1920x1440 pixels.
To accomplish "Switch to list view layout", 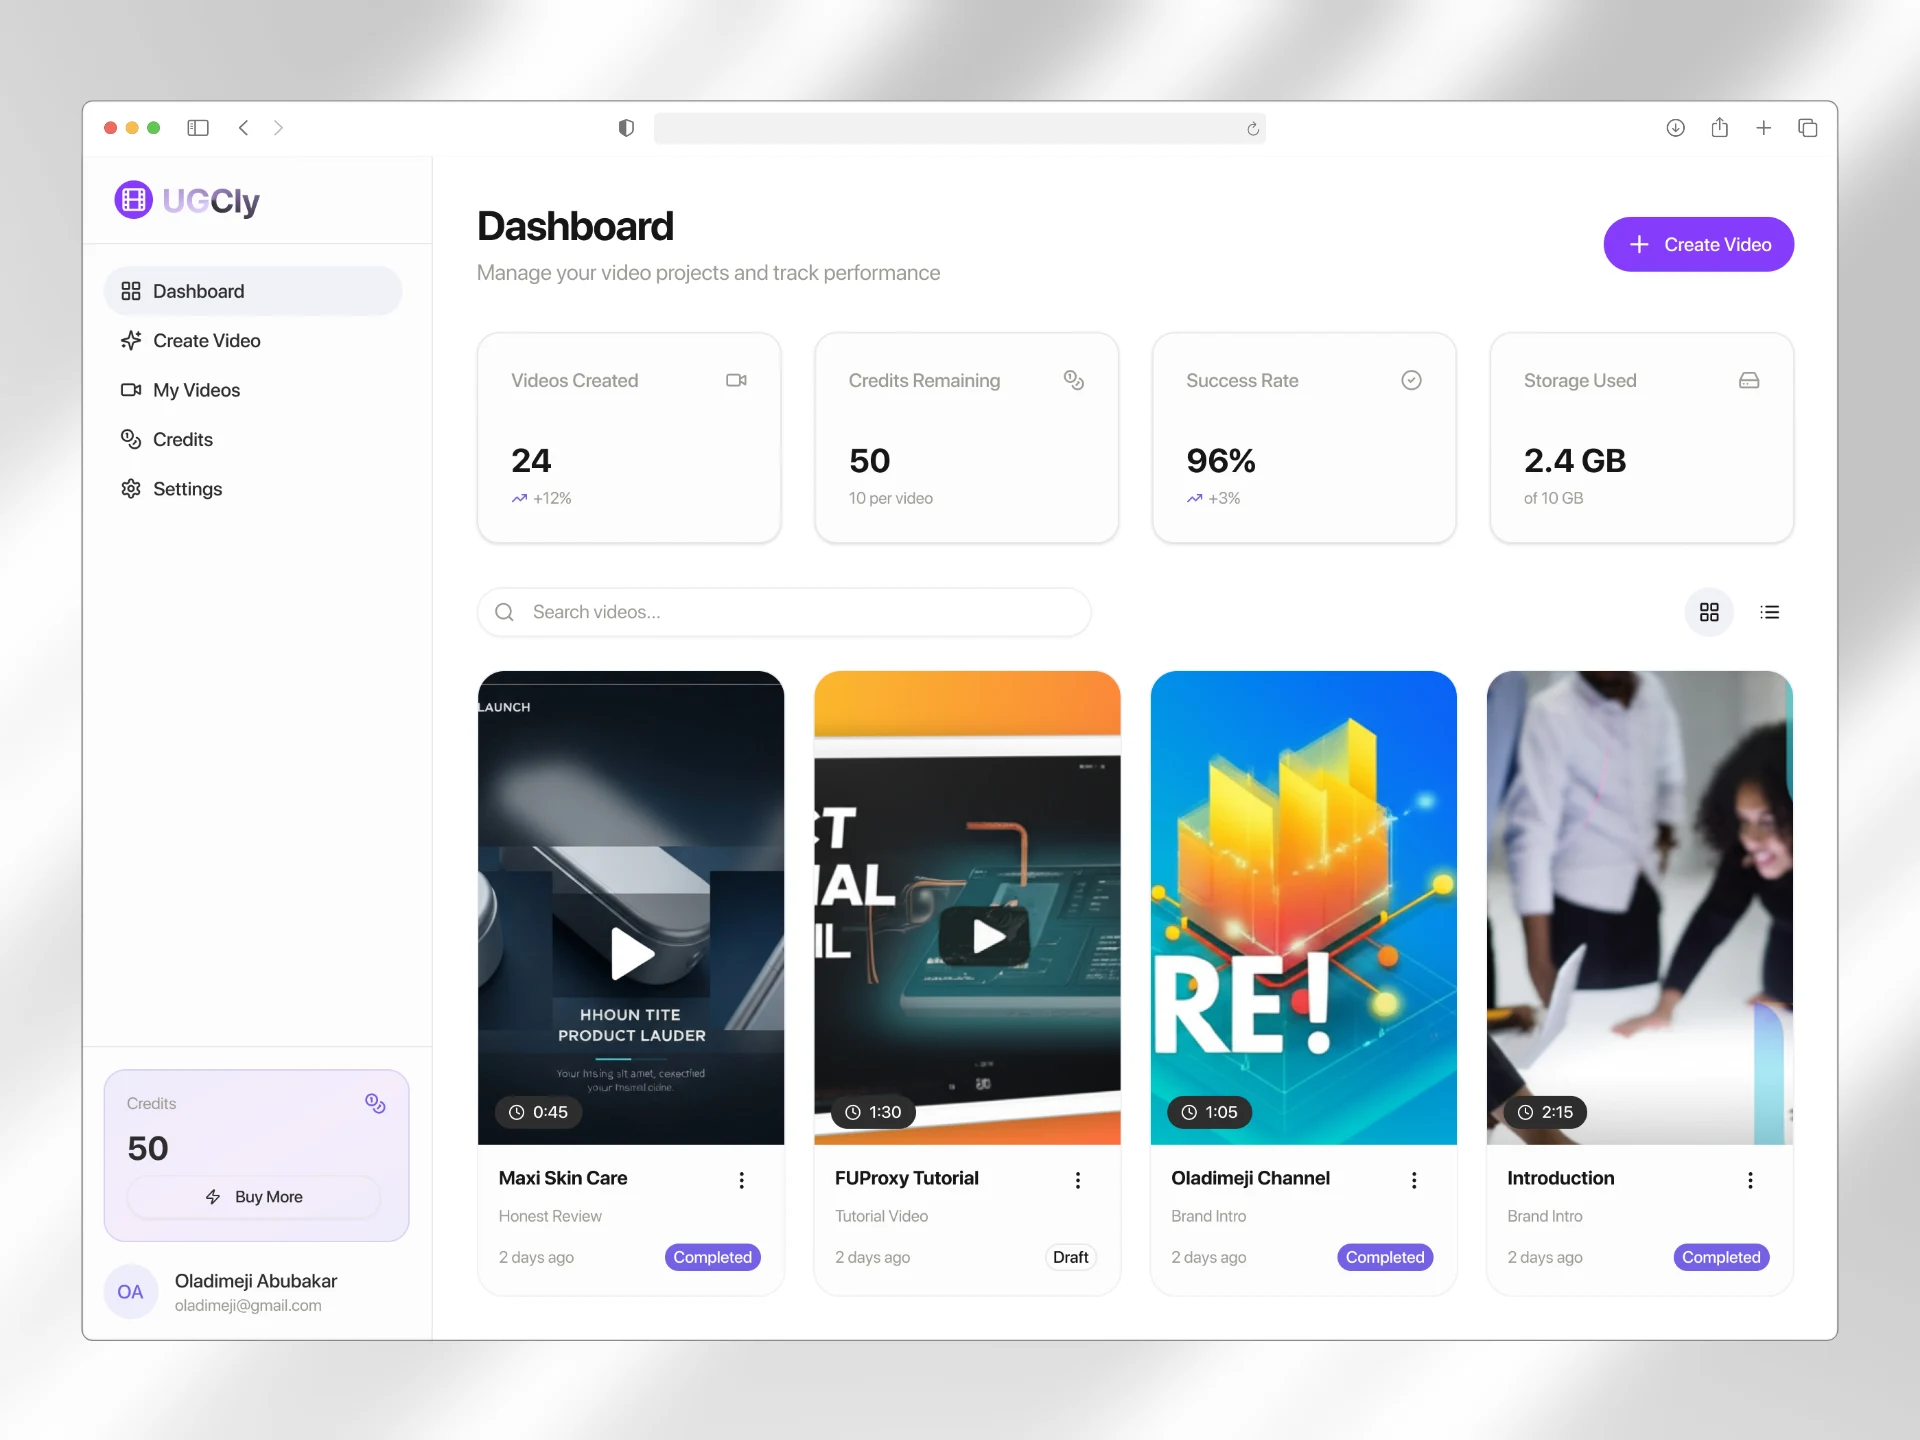I will [1769, 612].
